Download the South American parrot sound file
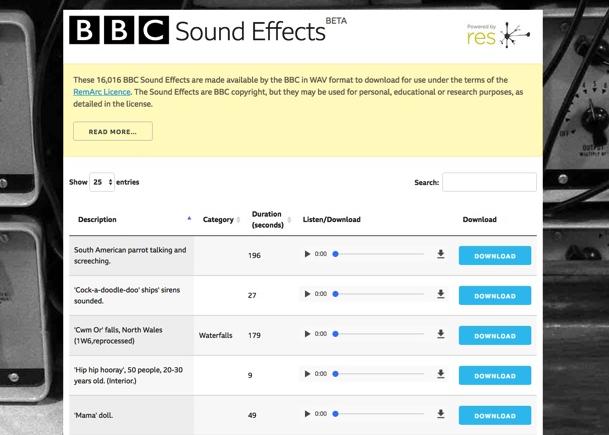 [495, 256]
